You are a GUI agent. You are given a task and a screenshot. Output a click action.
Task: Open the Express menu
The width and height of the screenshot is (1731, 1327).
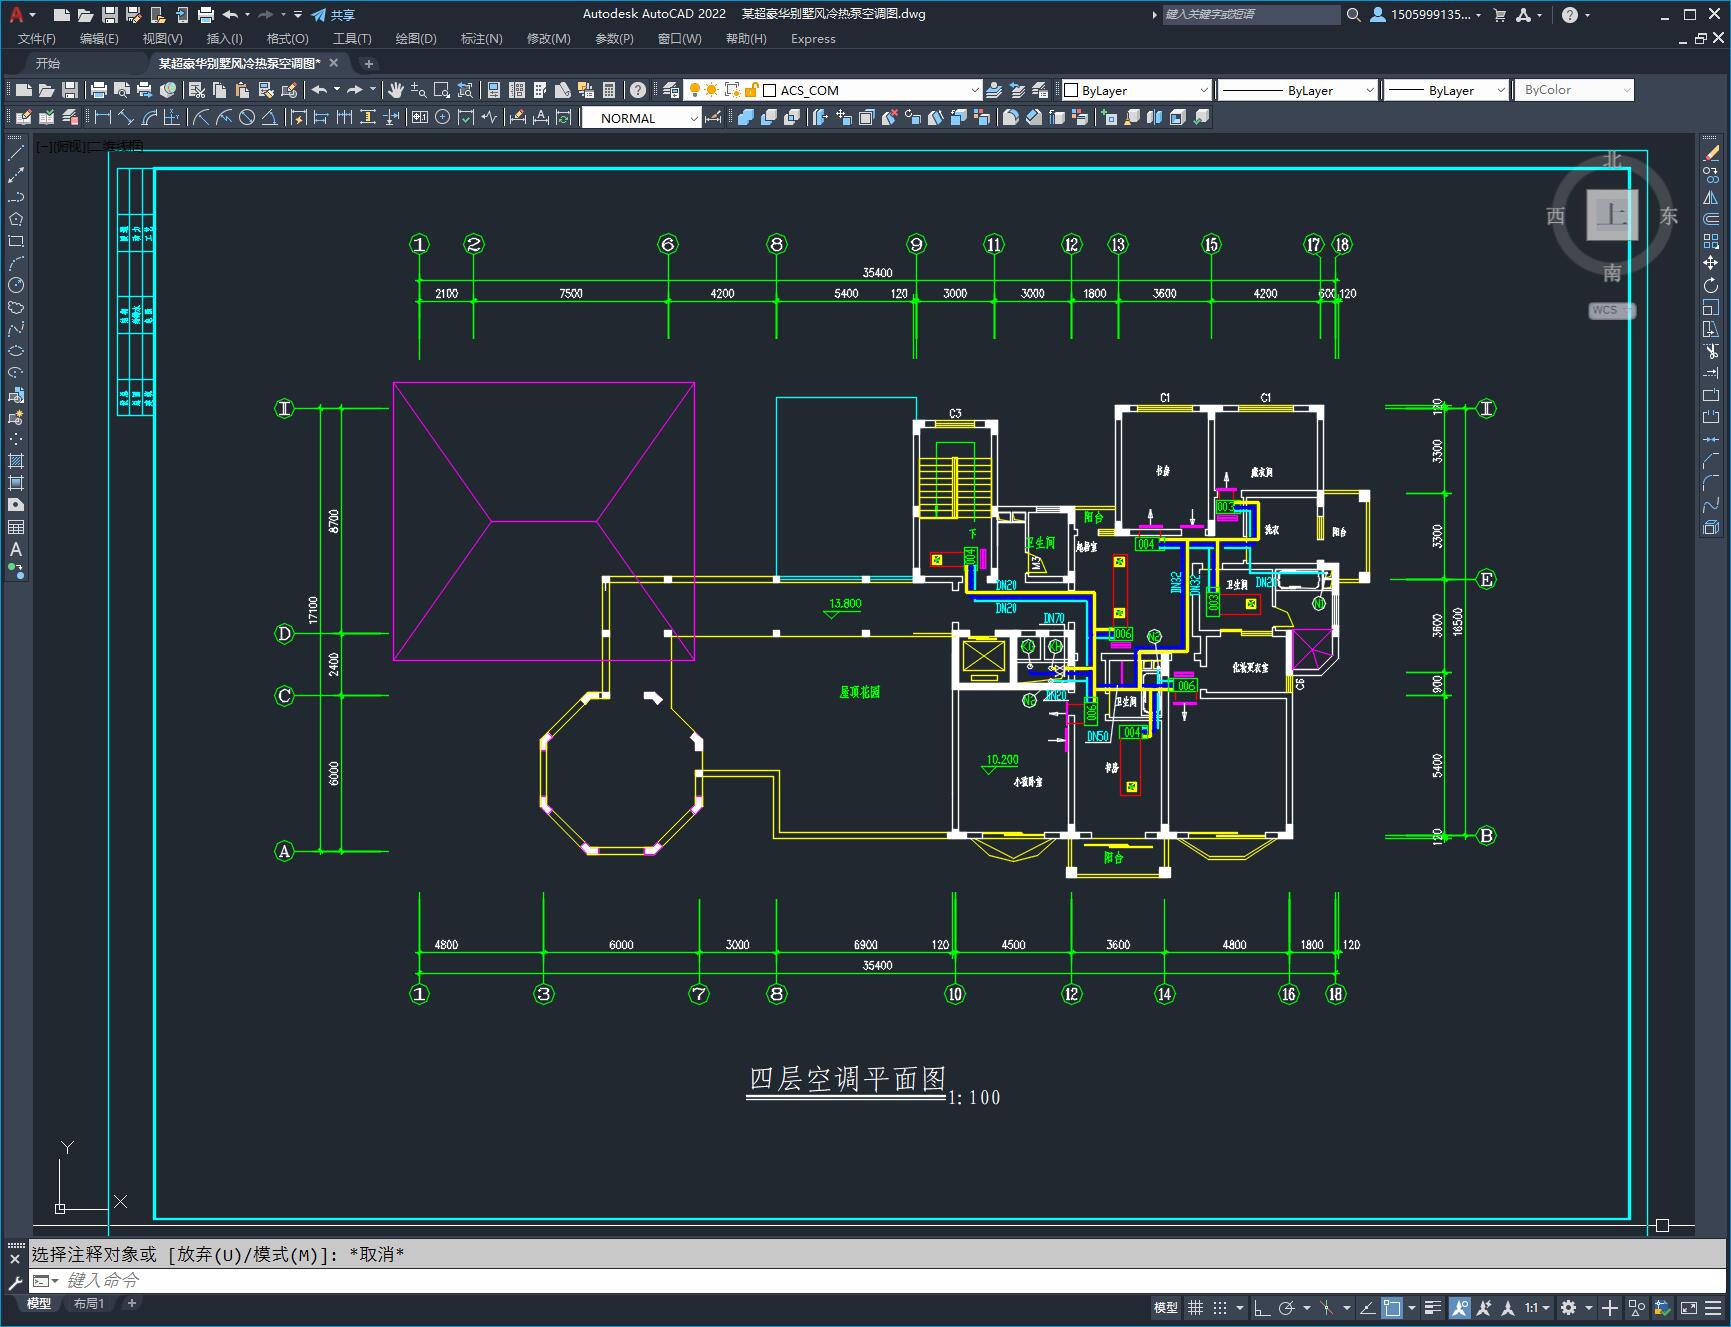813,39
